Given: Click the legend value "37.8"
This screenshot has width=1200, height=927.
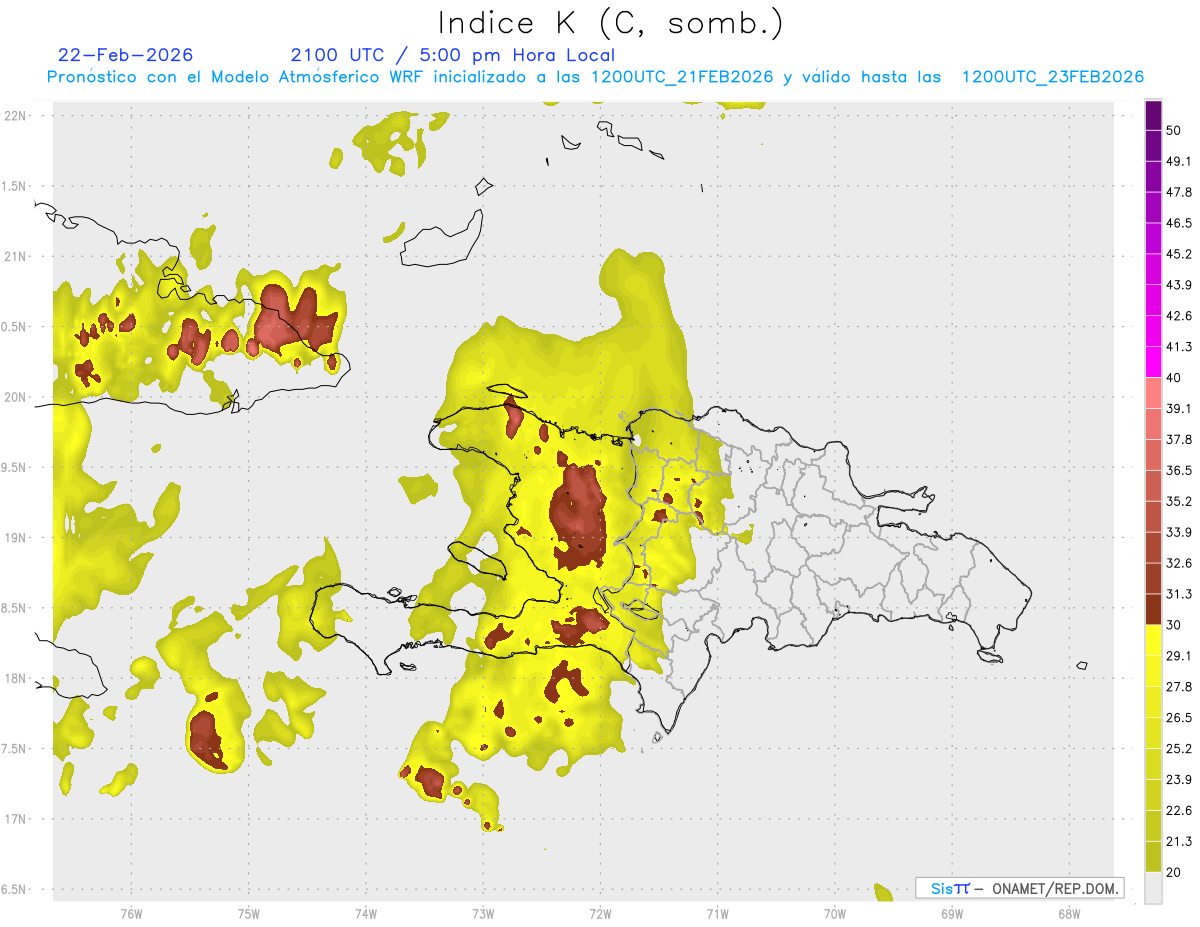Looking at the screenshot, I should tap(1179, 440).
